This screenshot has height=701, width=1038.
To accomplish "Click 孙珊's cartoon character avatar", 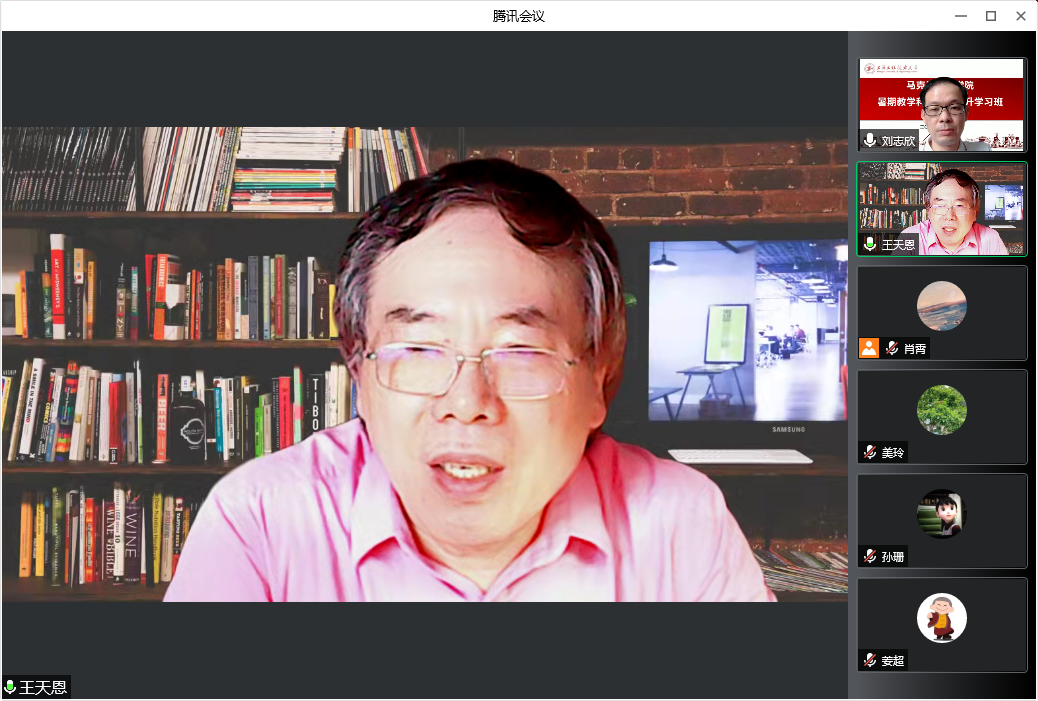I will point(941,514).
